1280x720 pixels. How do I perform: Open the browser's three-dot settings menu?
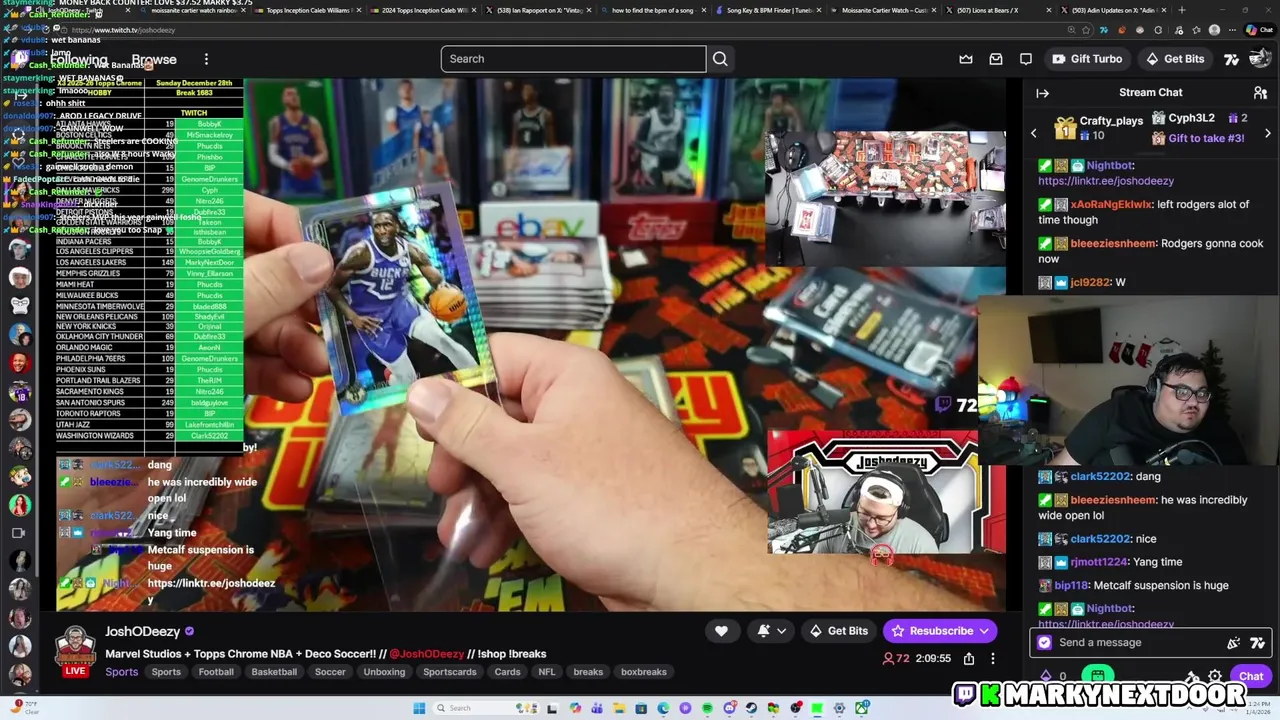tap(1232, 30)
